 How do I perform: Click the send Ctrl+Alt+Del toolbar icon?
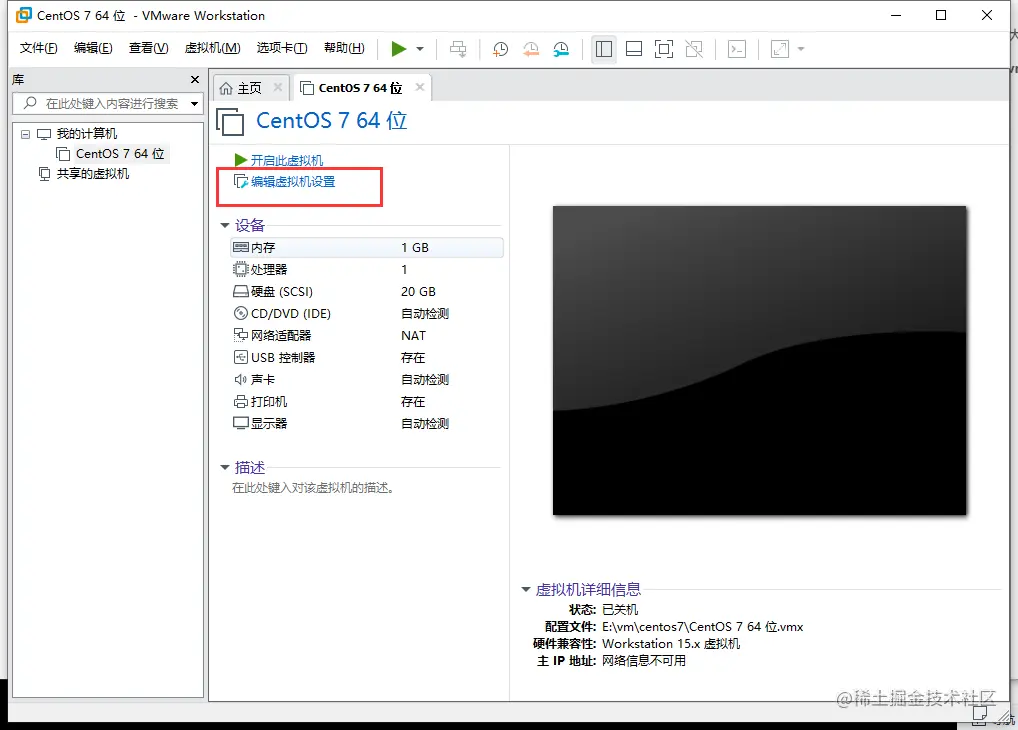pyautogui.click(x=458, y=49)
